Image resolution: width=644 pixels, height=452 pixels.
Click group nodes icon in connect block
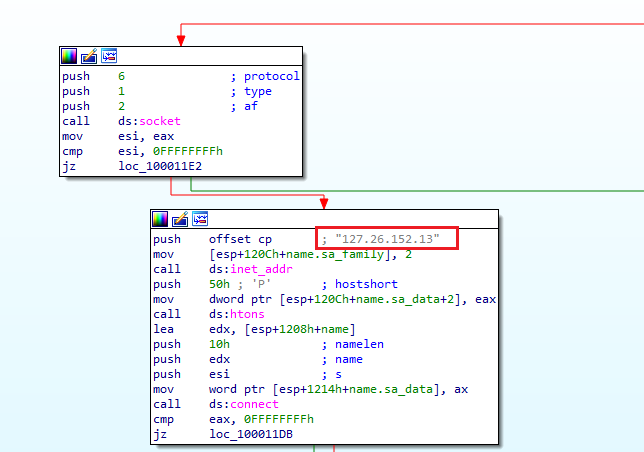pos(200,219)
